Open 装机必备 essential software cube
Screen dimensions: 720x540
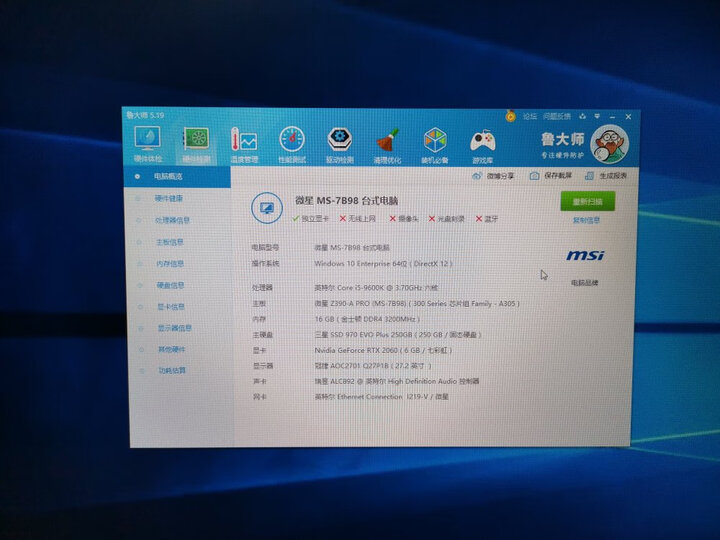coord(435,146)
